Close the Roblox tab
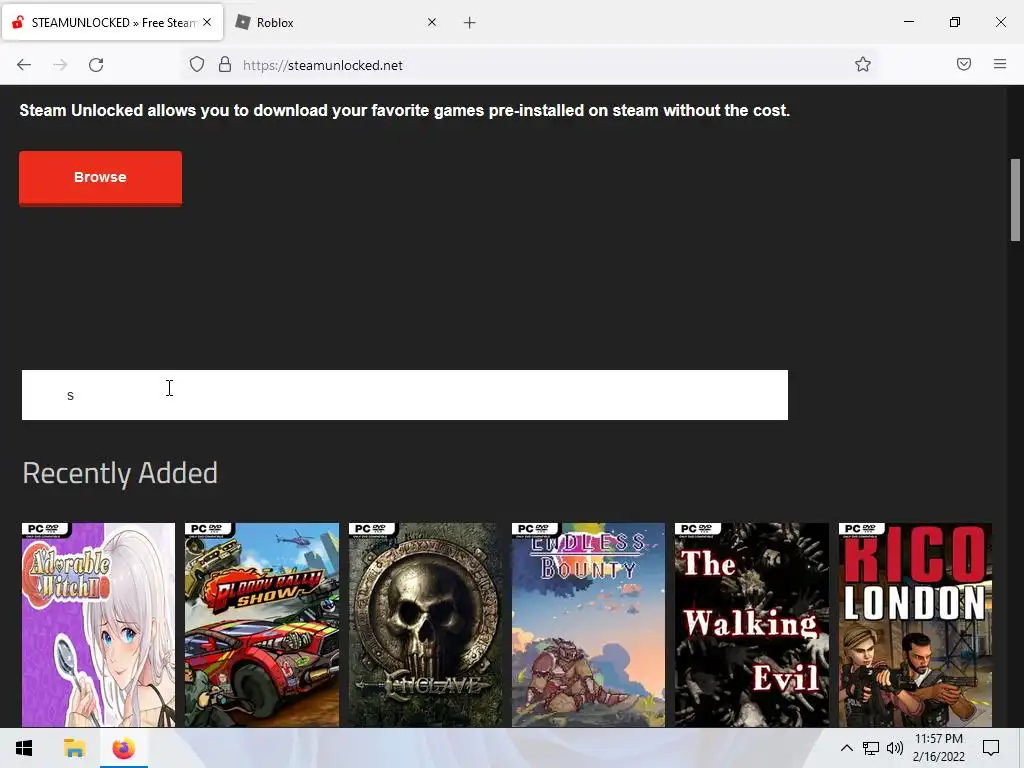Image resolution: width=1024 pixels, height=768 pixels. pyautogui.click(x=432, y=22)
